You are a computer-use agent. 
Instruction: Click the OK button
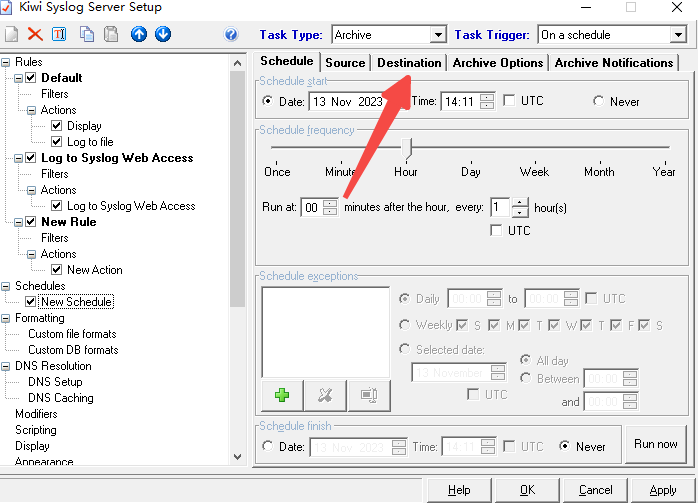point(528,490)
